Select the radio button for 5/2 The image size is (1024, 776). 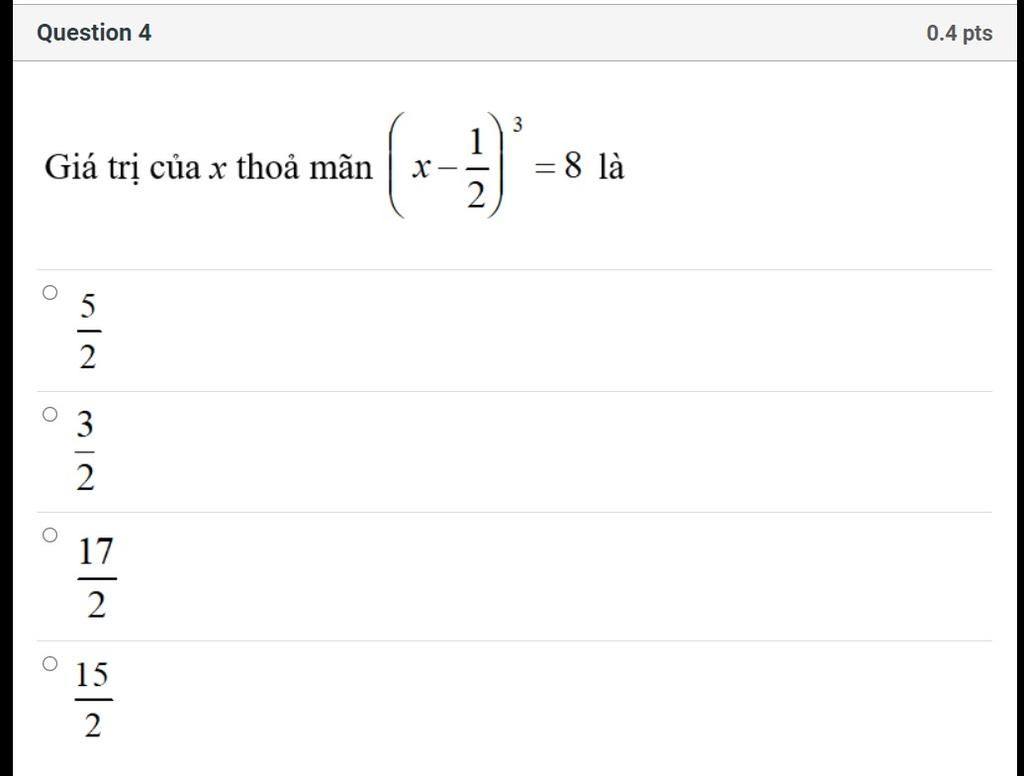tap(50, 293)
